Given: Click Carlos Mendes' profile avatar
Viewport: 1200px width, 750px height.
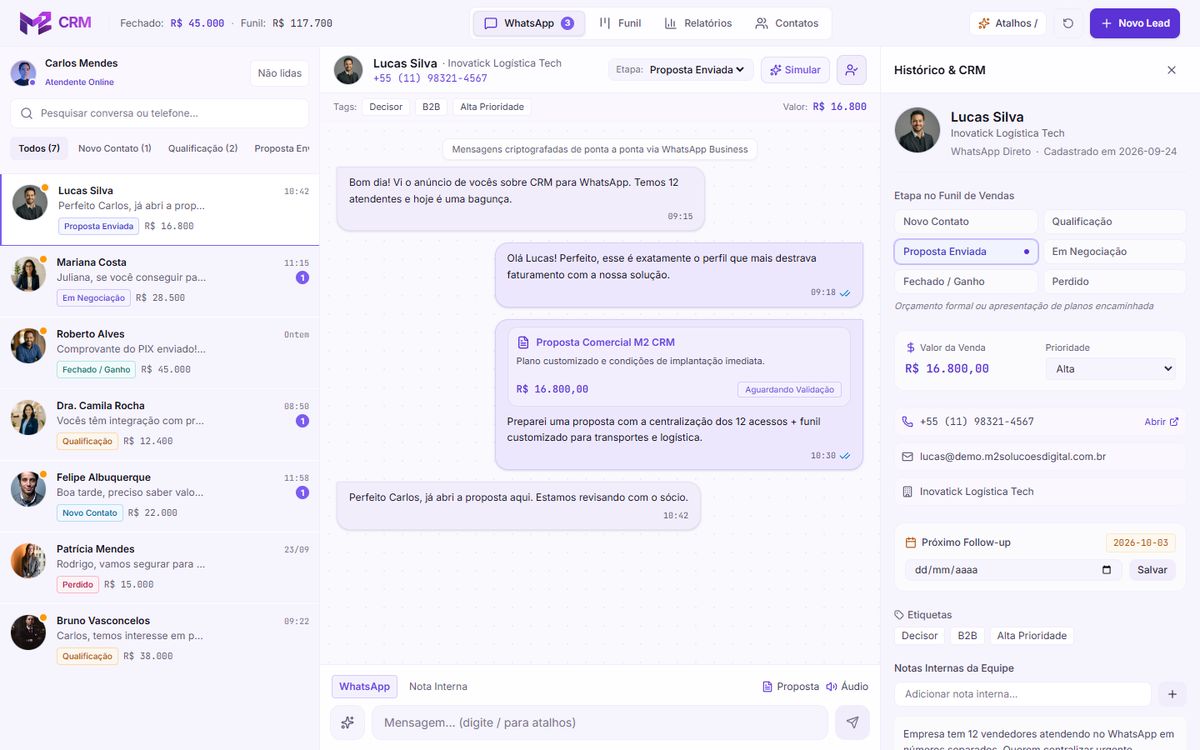Looking at the screenshot, I should (23, 72).
